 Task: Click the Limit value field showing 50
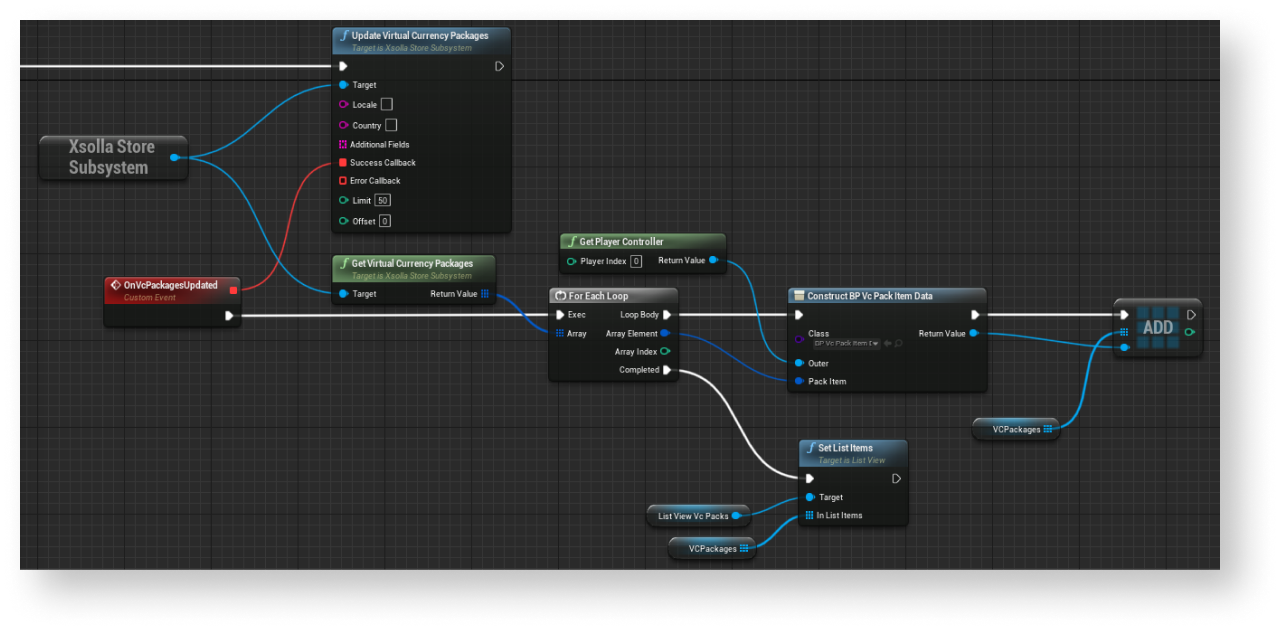click(x=382, y=201)
